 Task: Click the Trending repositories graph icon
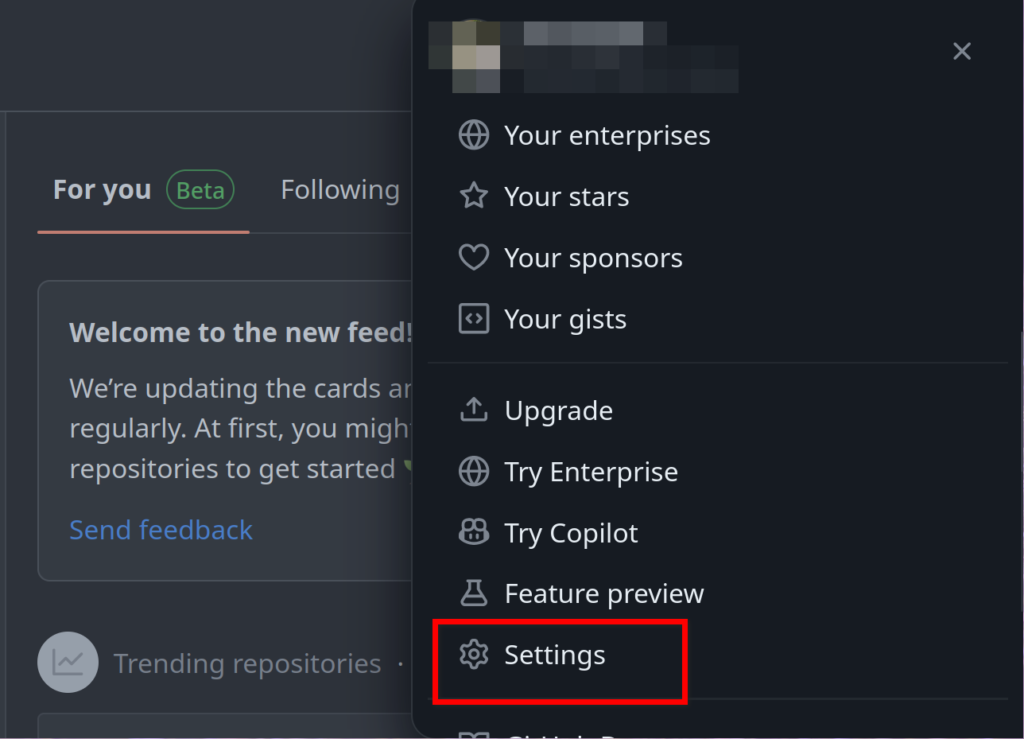68,662
